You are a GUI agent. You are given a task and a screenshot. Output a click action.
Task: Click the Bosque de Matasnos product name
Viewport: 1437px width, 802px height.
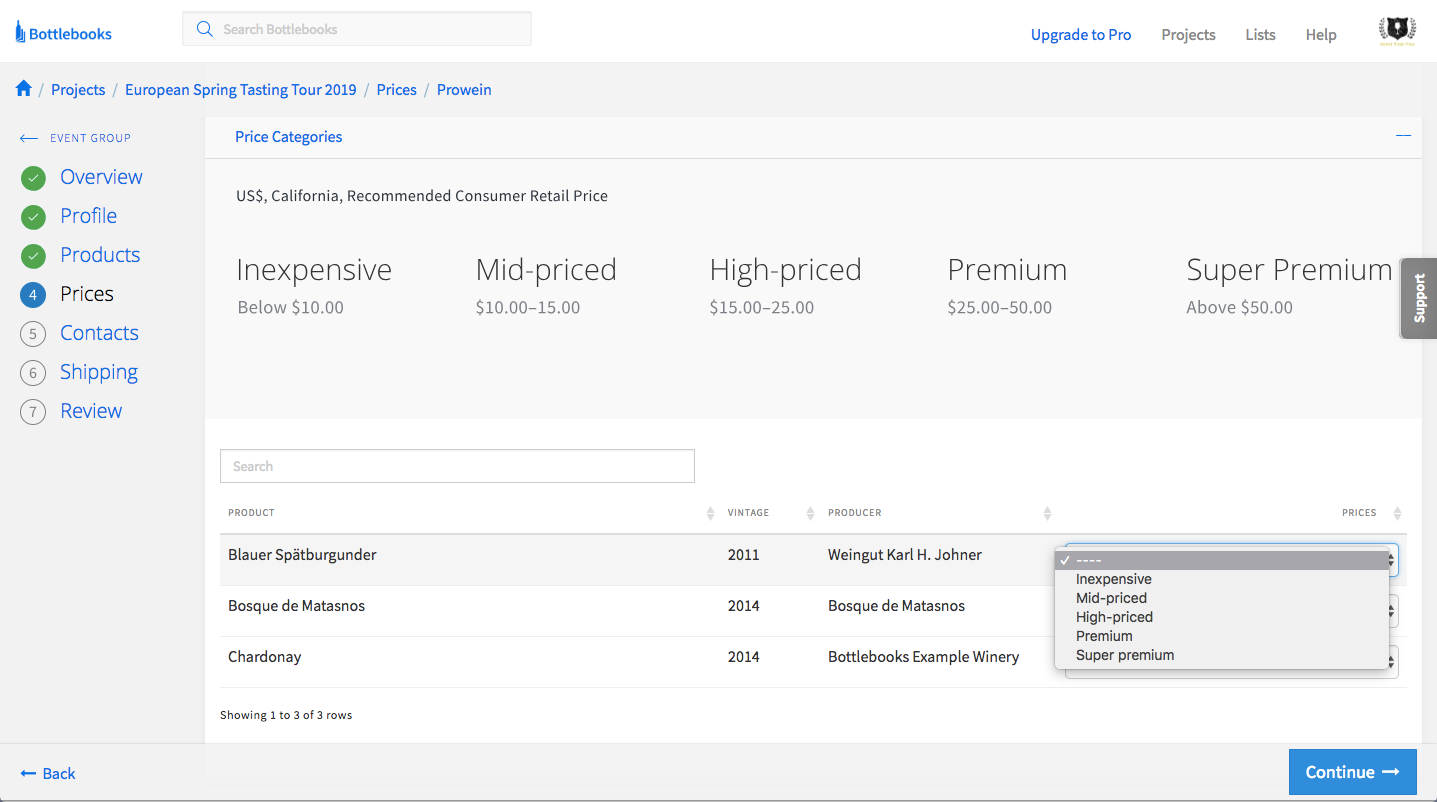tap(296, 605)
